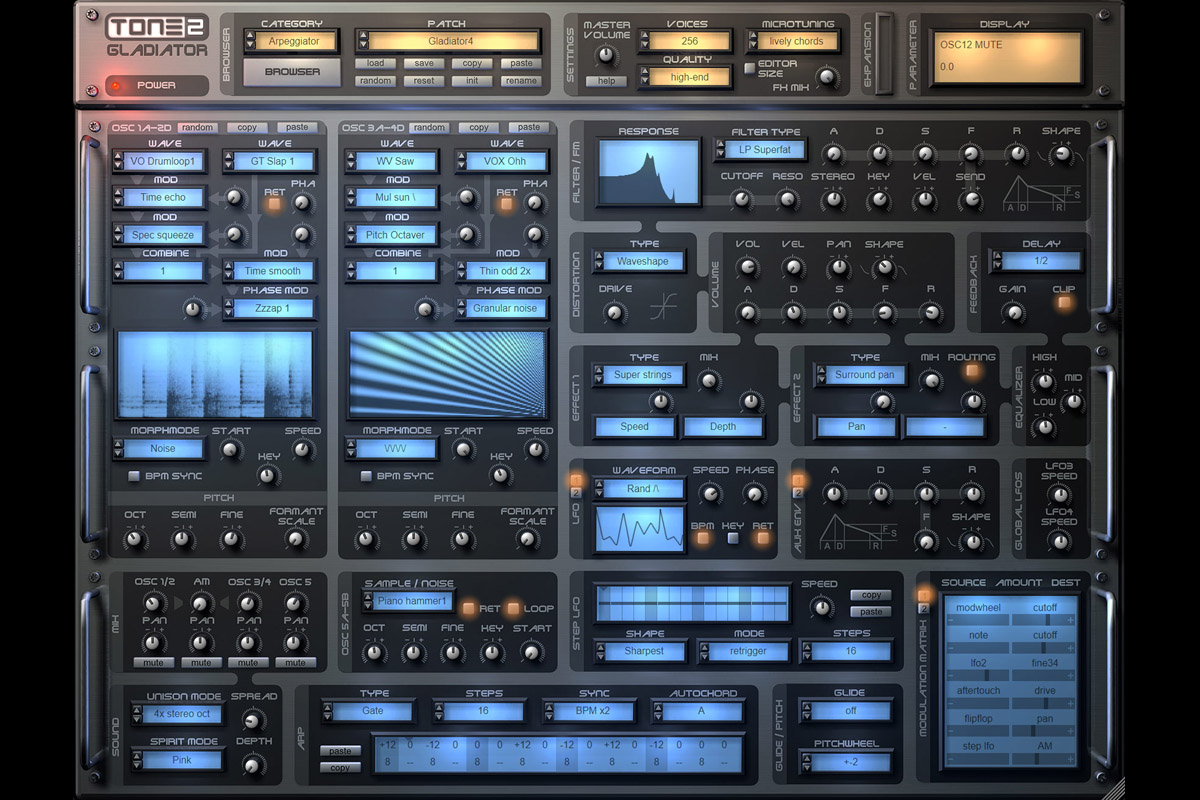
Task: Enable BPM SYNC checkbox in OSC 3A-4D
Action: click(x=366, y=476)
